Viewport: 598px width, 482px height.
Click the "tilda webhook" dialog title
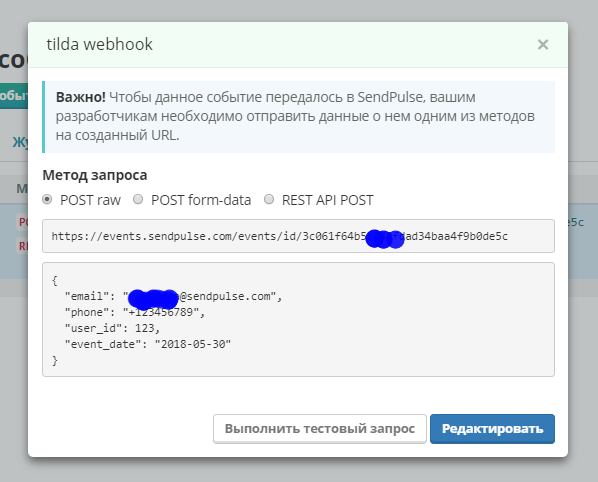(x=100, y=44)
